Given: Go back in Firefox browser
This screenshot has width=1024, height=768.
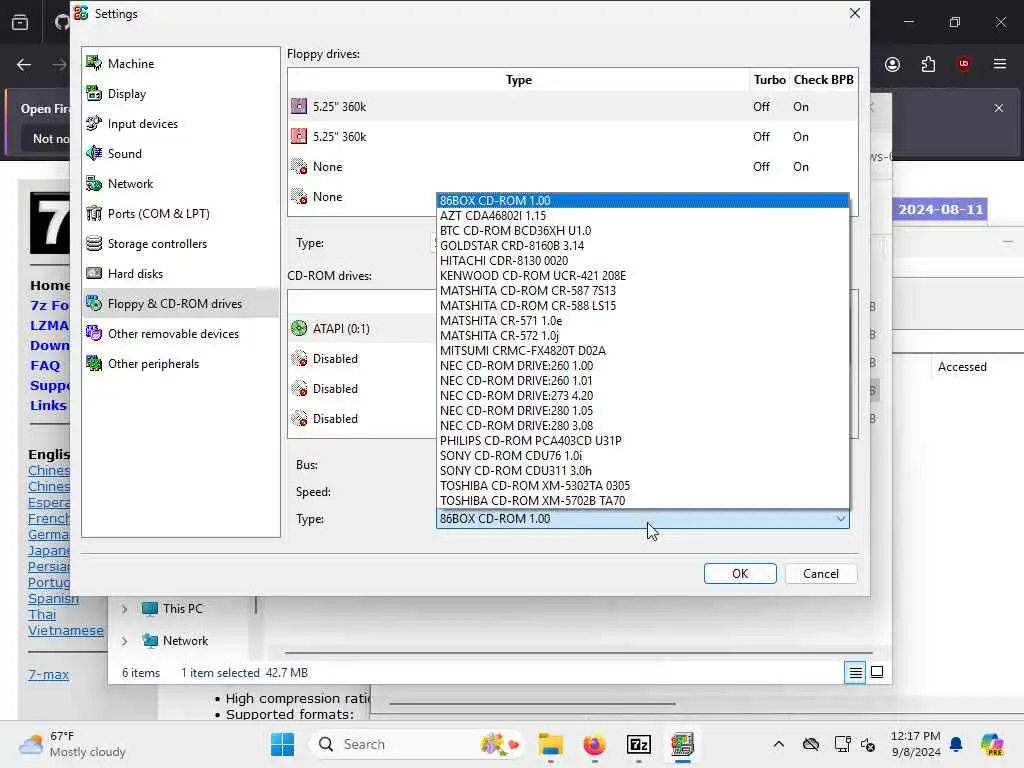Looking at the screenshot, I should point(24,64).
